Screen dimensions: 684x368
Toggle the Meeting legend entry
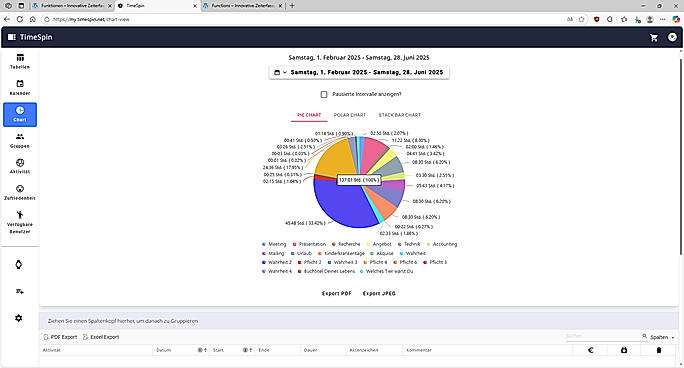(274, 244)
